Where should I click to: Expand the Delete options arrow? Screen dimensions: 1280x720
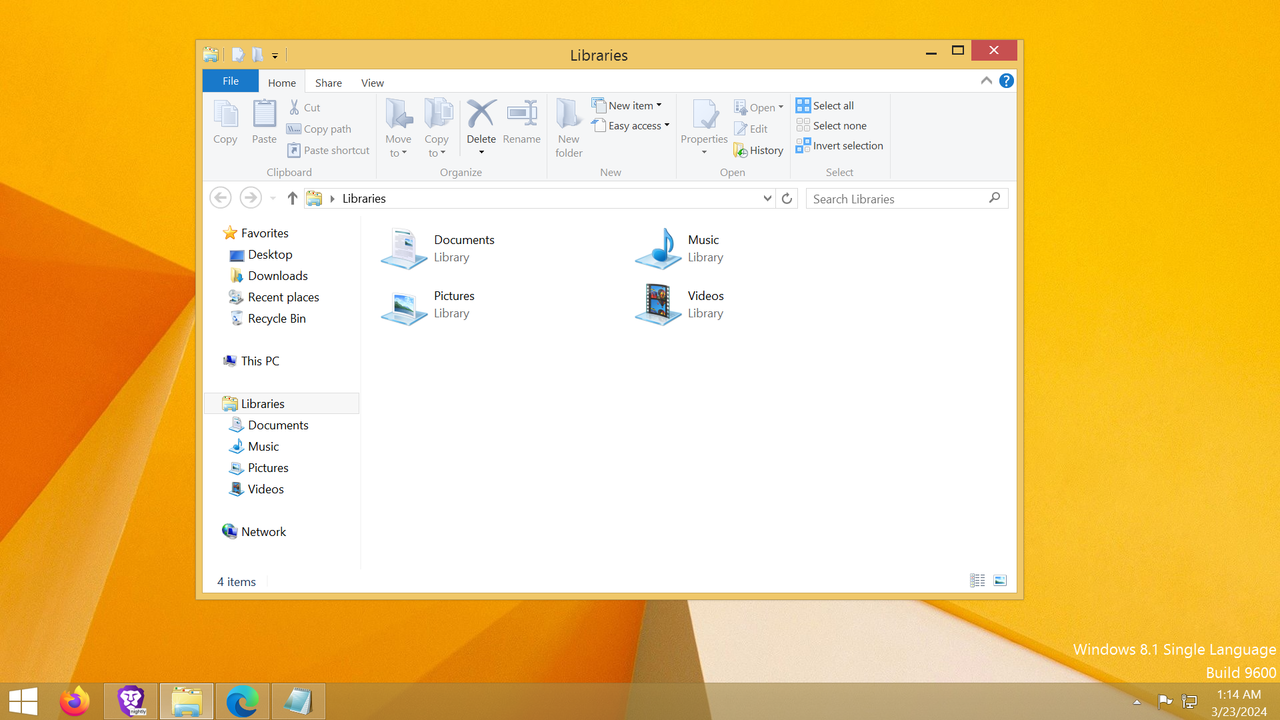click(481, 152)
